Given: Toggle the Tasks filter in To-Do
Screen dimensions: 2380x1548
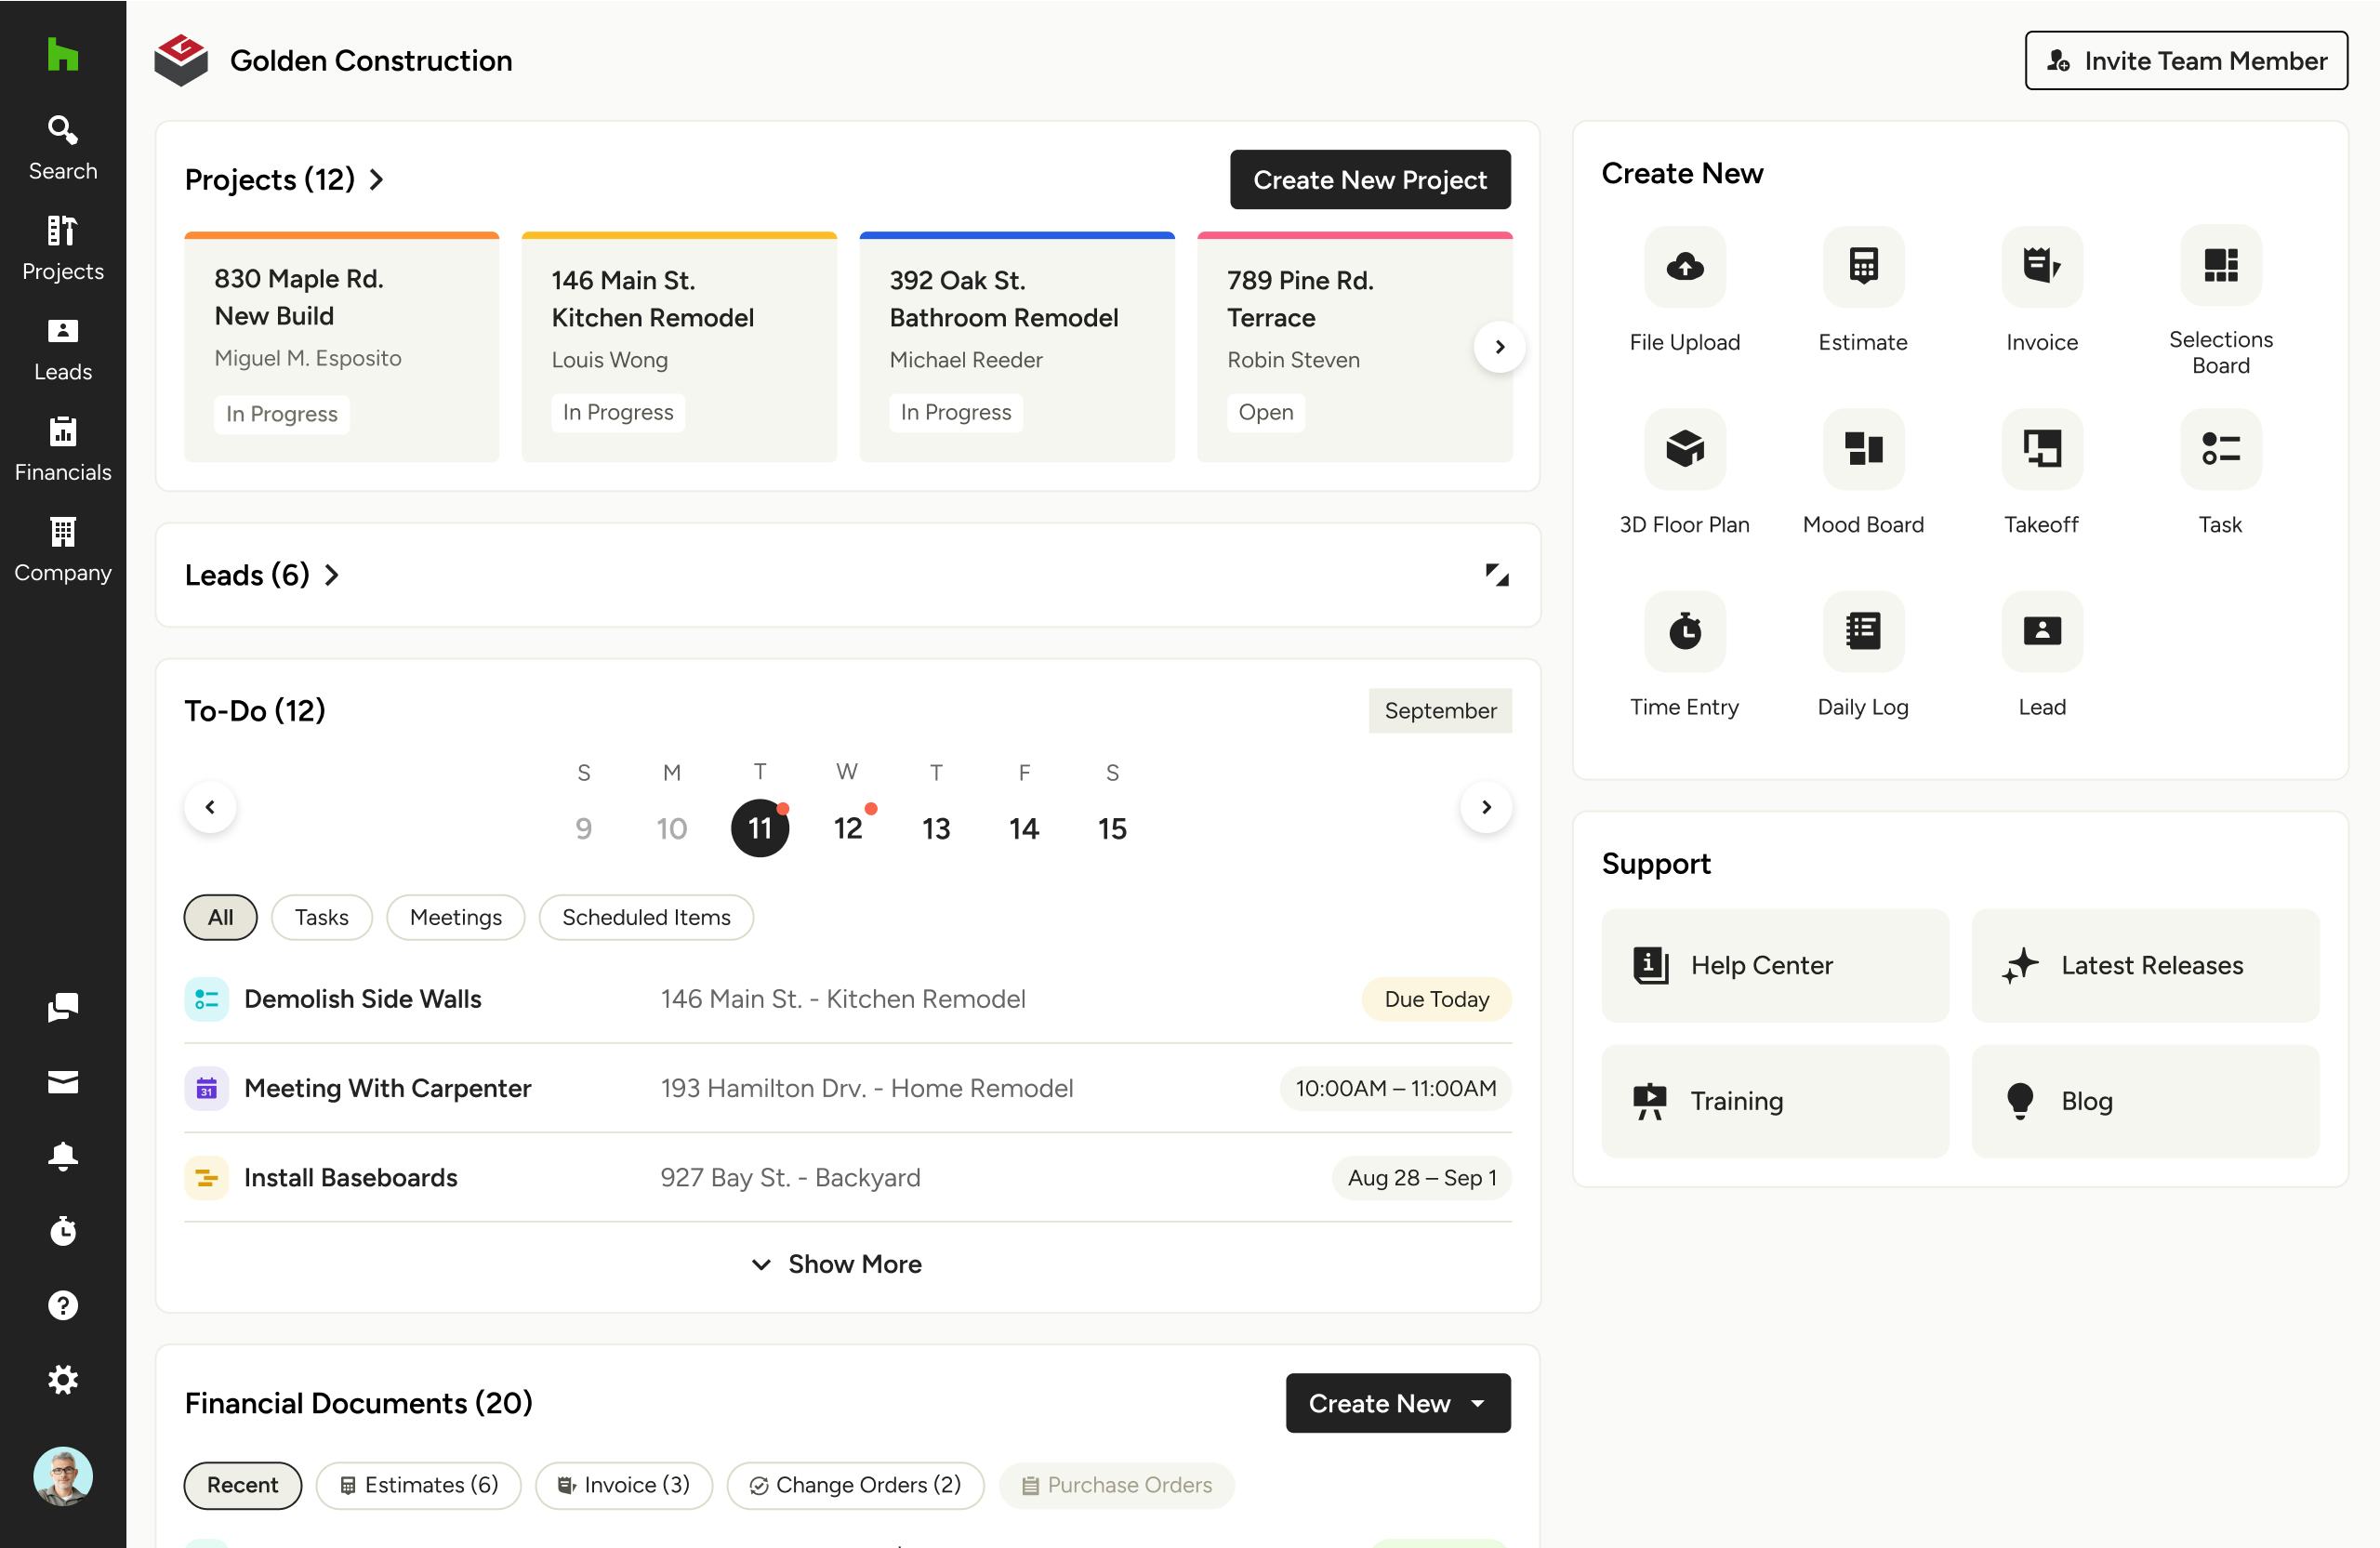Looking at the screenshot, I should click(x=321, y=917).
